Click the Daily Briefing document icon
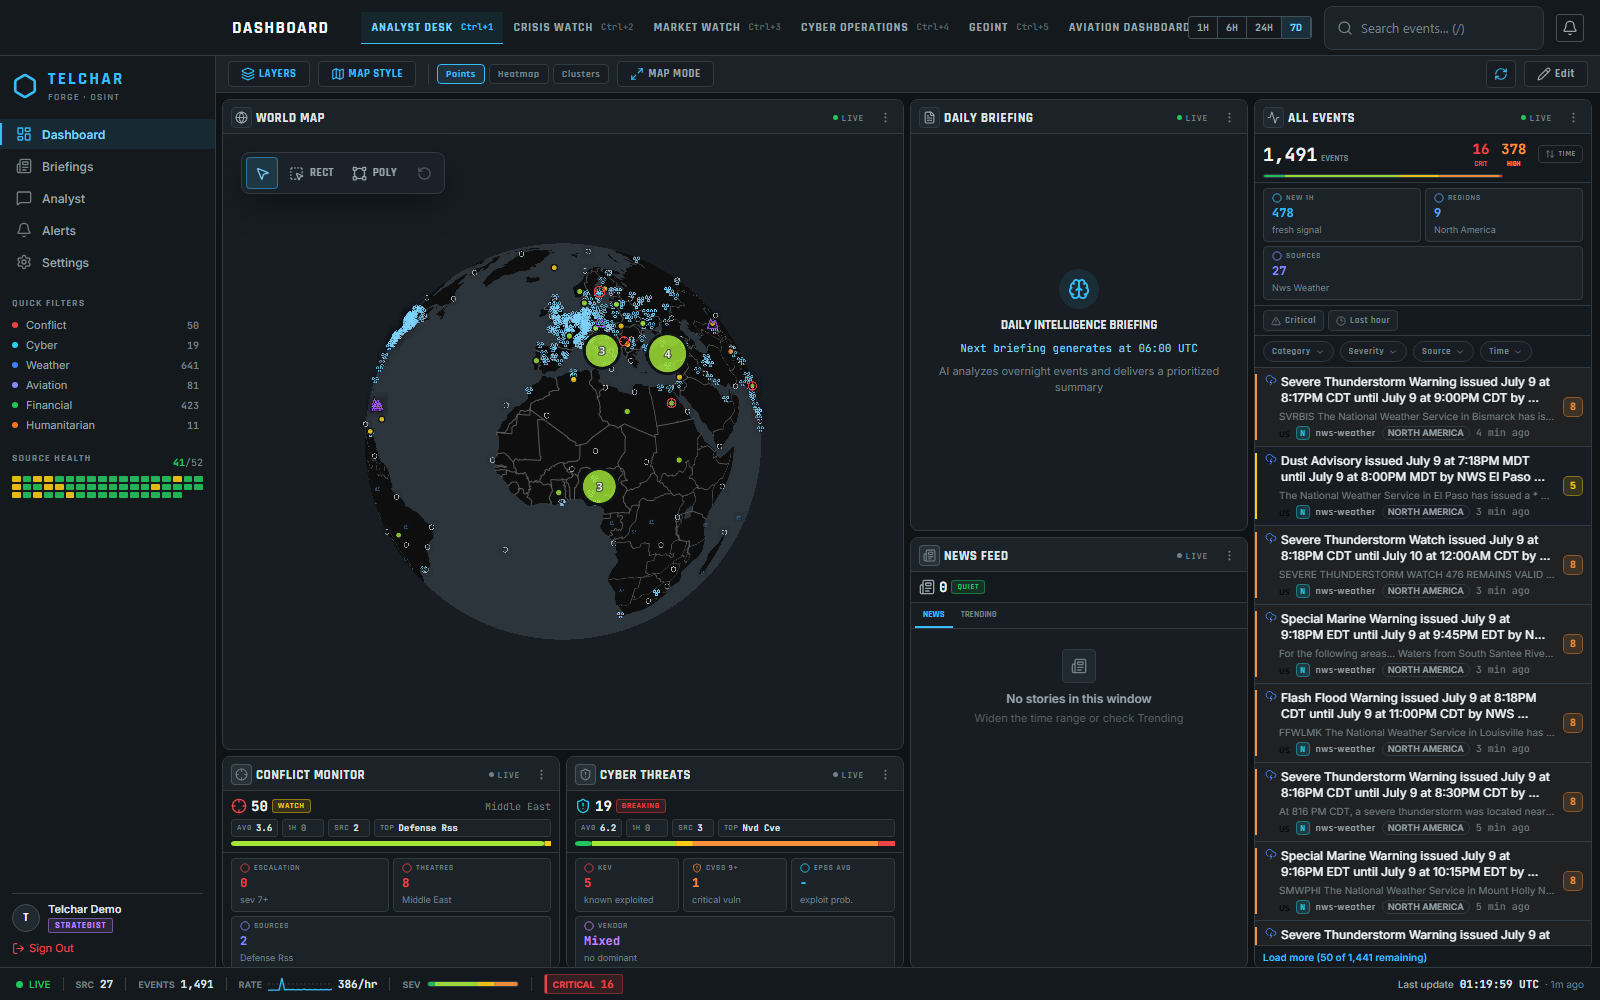The height and width of the screenshot is (1000, 1600). pyautogui.click(x=929, y=118)
